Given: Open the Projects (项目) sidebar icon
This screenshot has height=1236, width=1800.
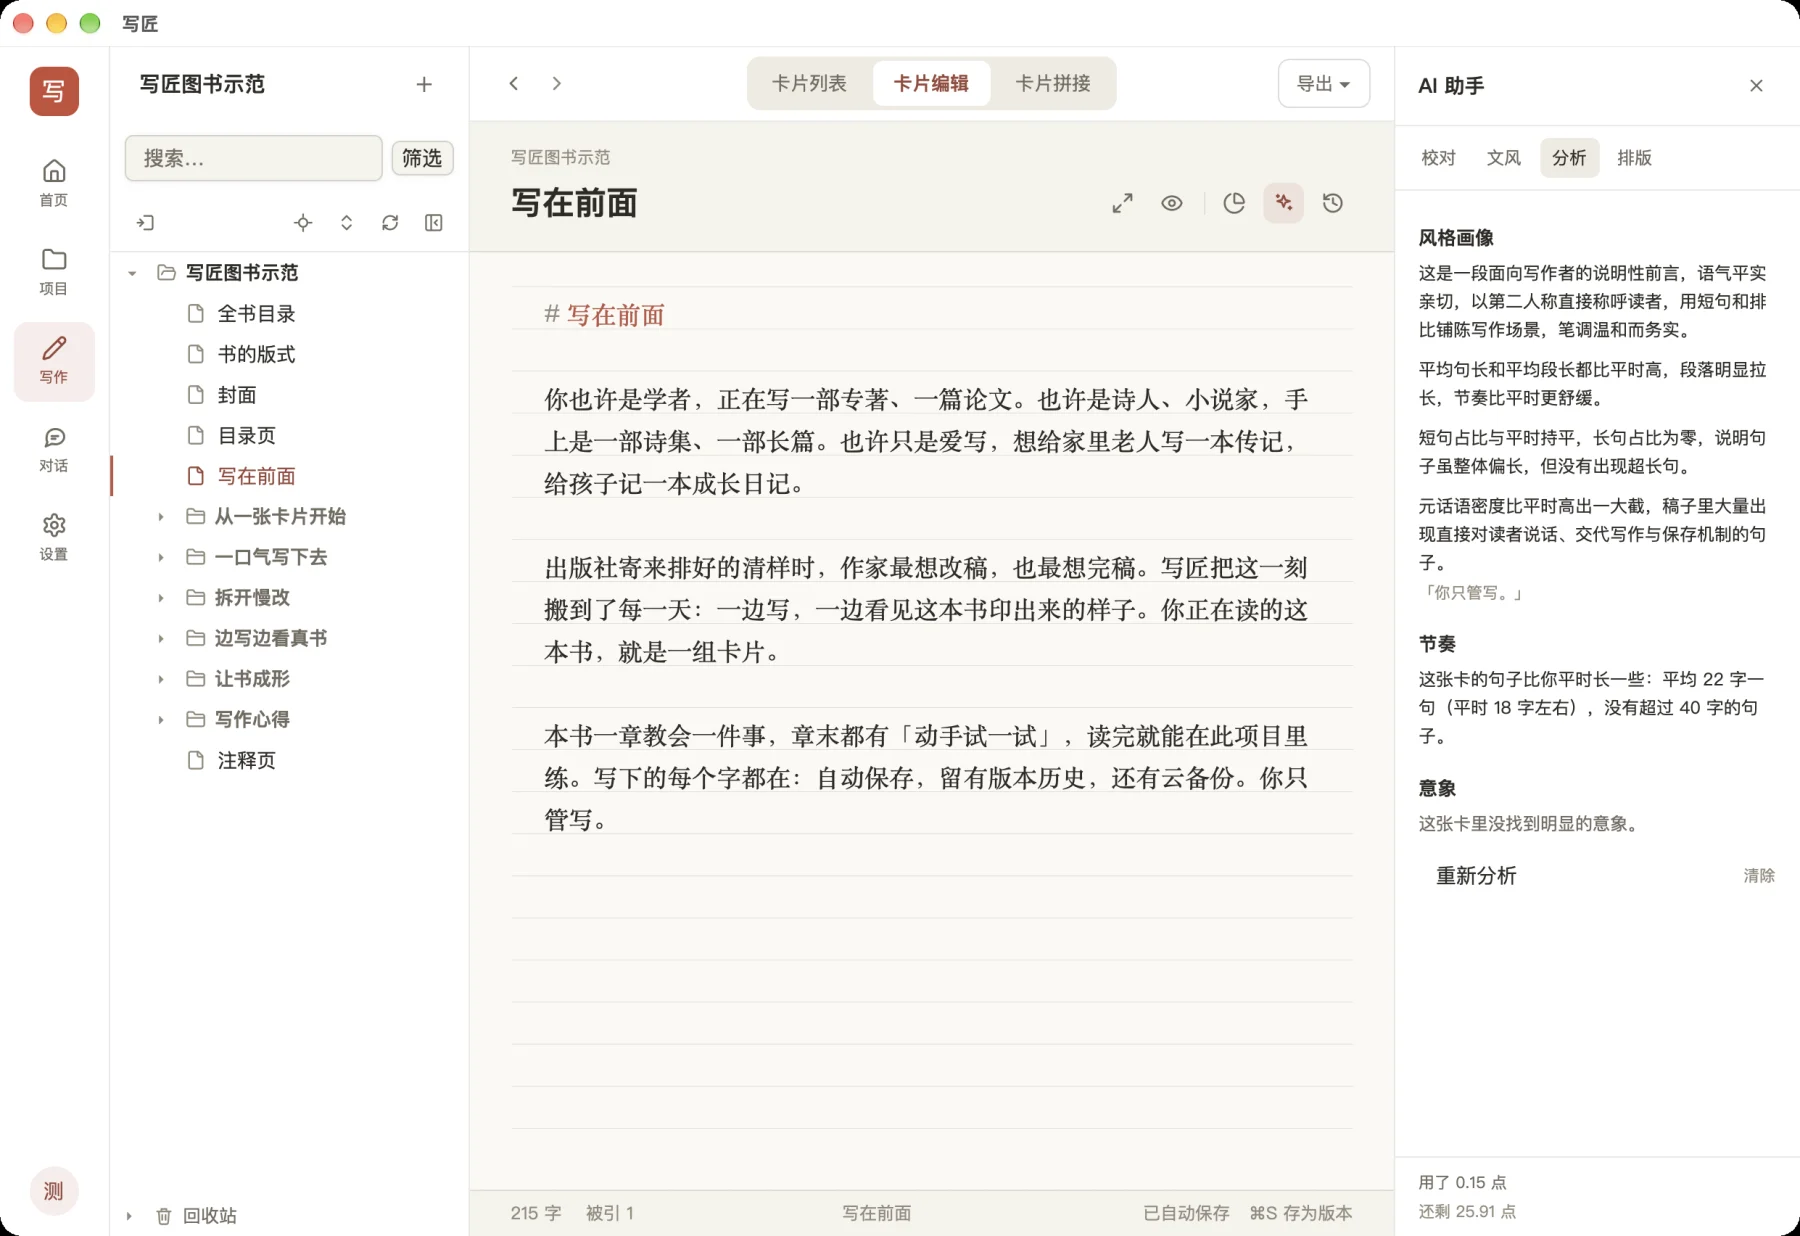Looking at the screenshot, I should point(54,272).
